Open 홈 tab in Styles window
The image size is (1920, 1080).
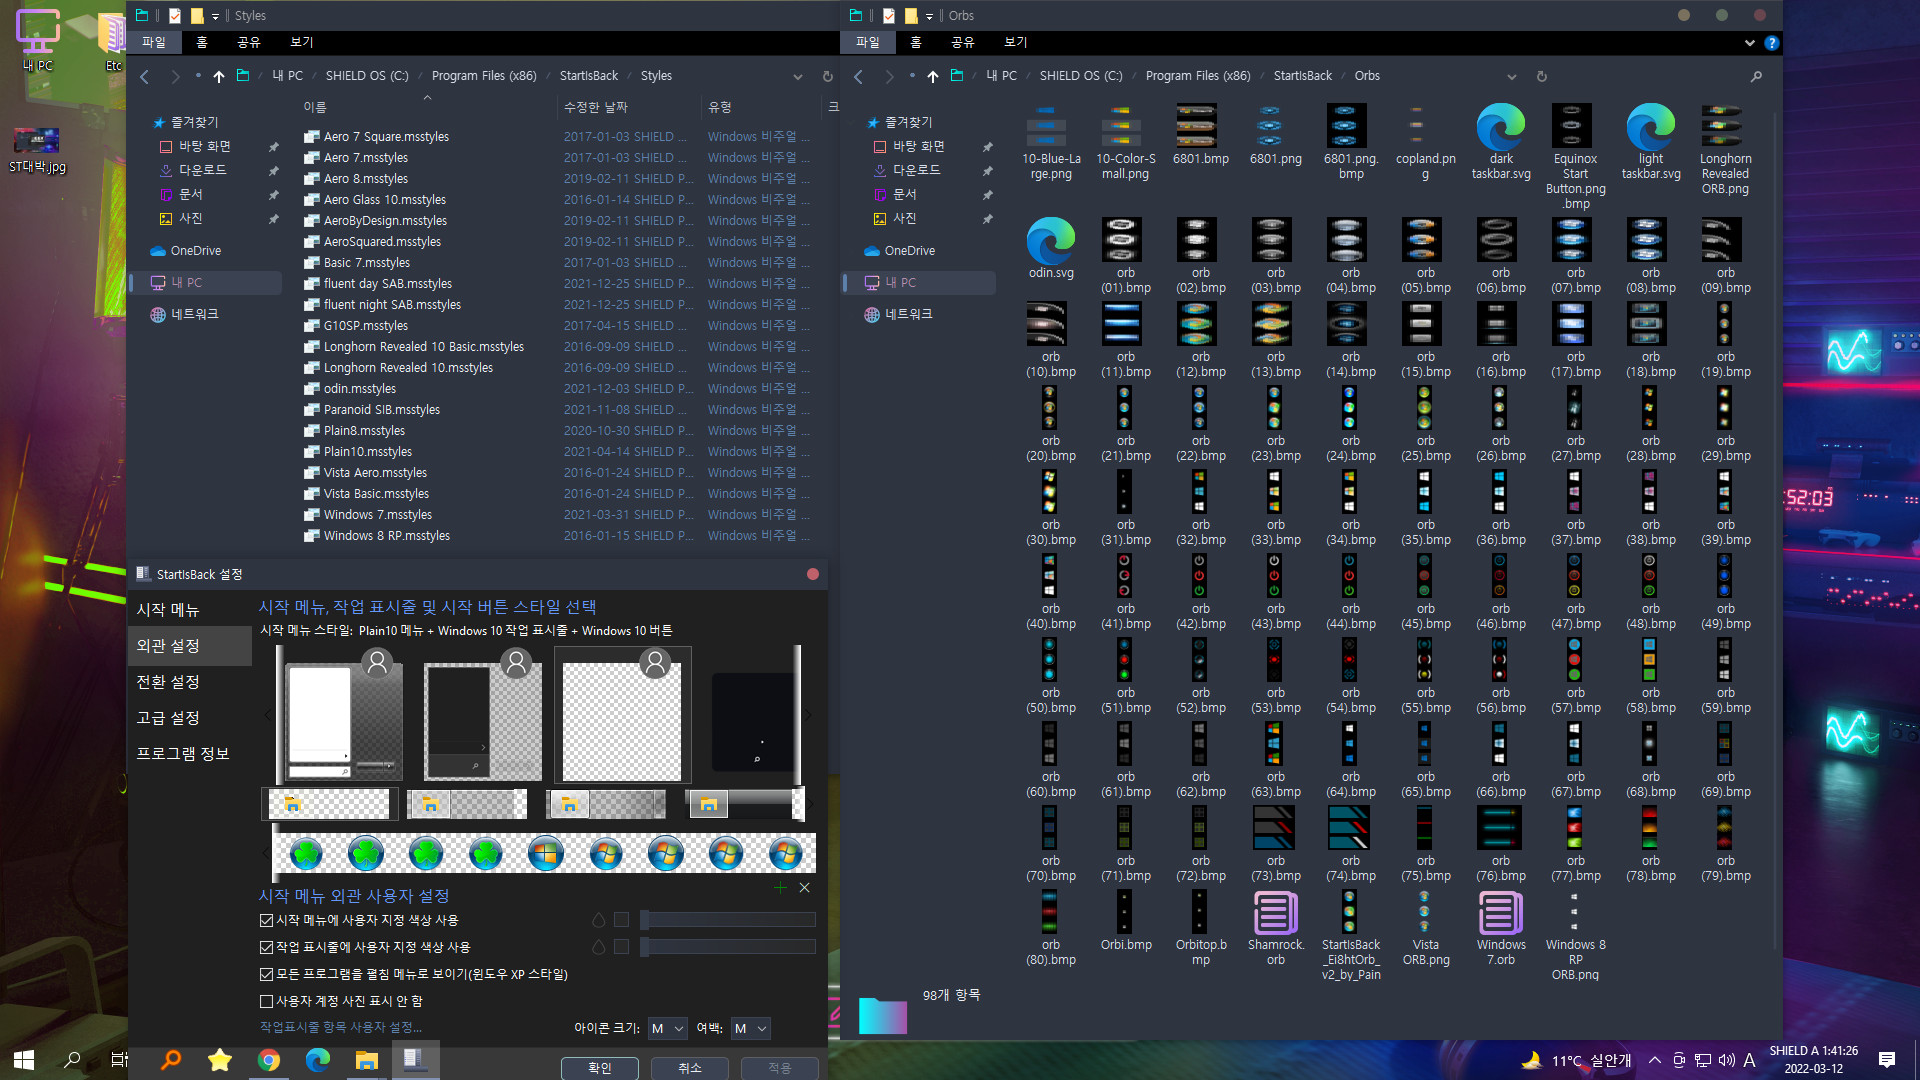click(202, 42)
